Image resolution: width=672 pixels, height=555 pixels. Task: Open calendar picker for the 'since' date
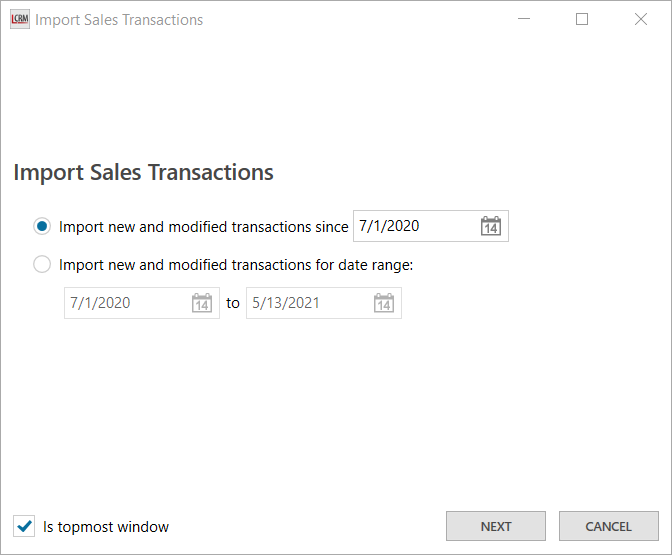coord(490,226)
